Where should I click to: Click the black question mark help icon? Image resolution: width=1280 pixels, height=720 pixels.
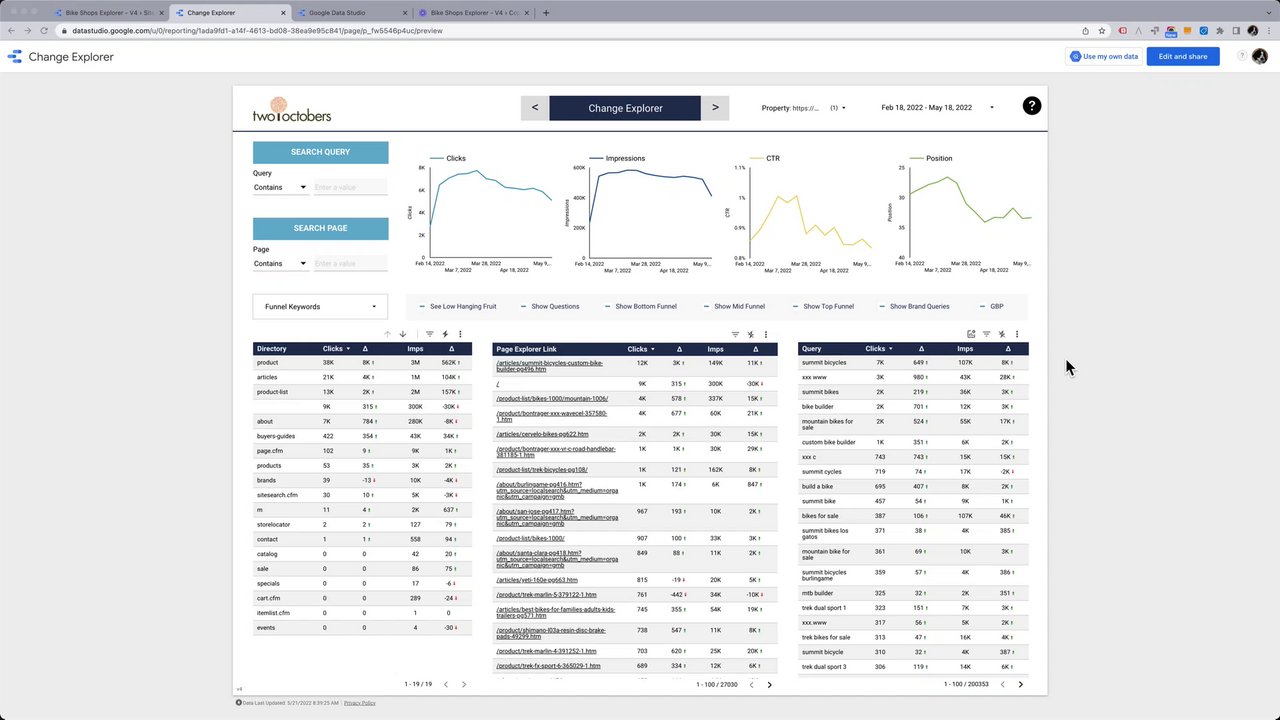tap(1031, 106)
